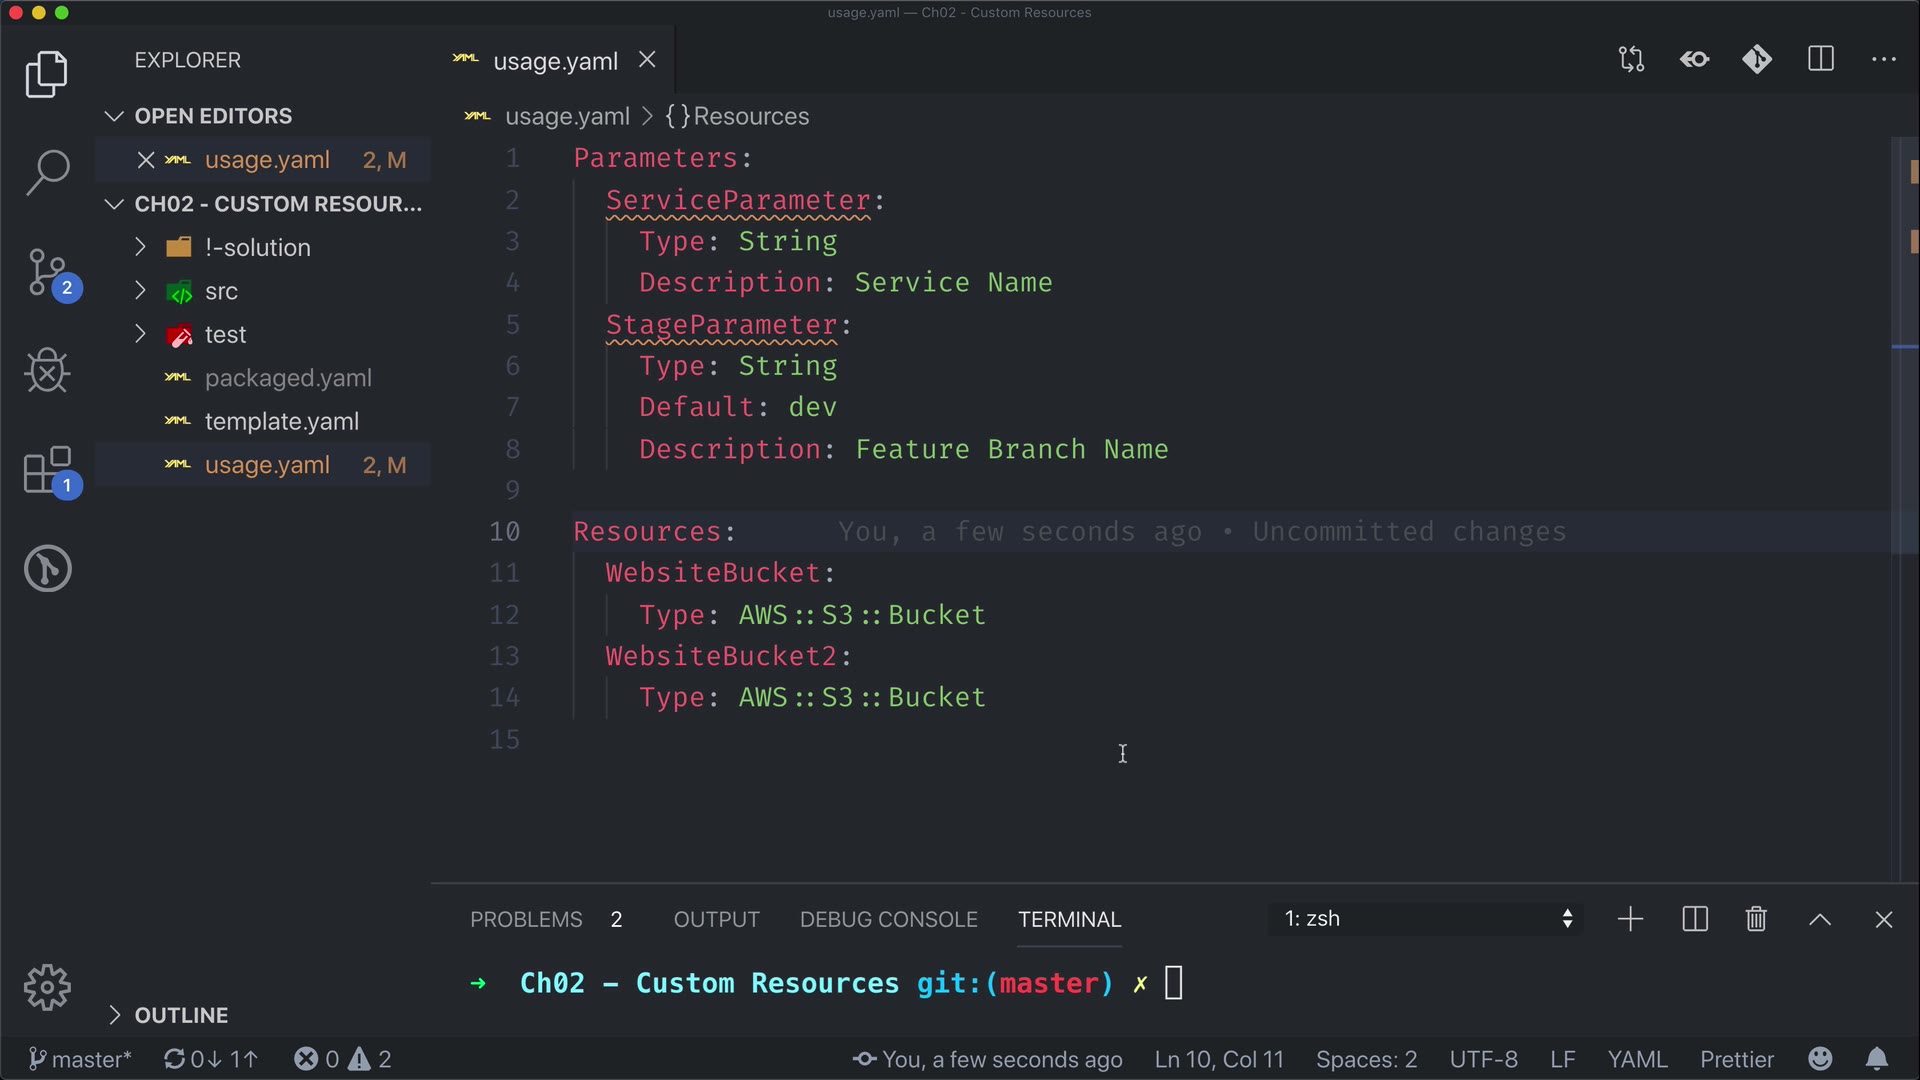Open the Extensions view

(x=47, y=470)
